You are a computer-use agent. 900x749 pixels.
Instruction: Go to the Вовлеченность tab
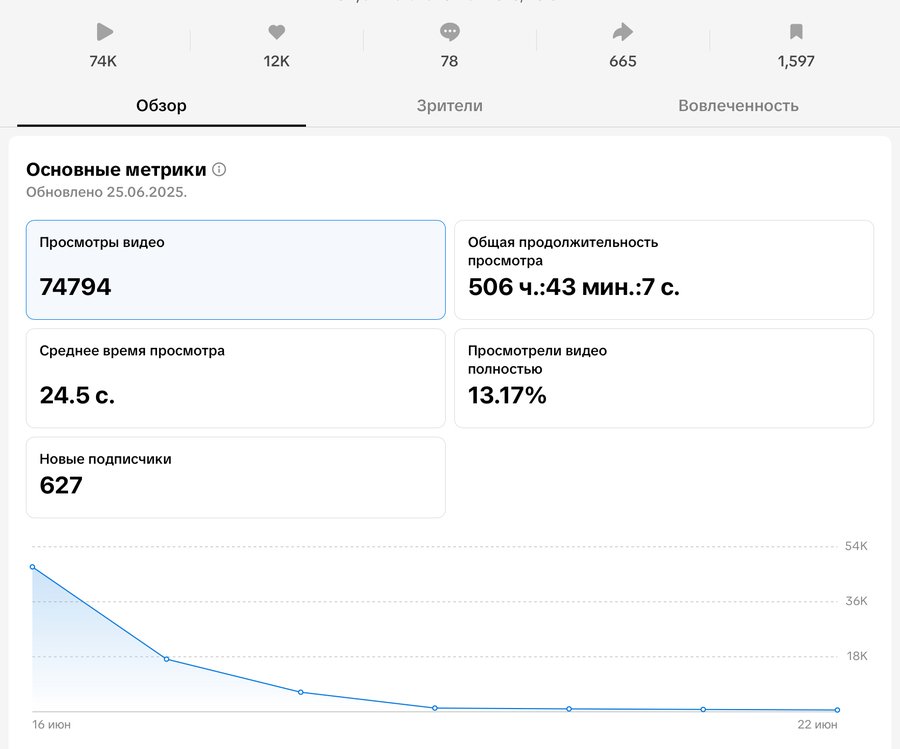738,105
